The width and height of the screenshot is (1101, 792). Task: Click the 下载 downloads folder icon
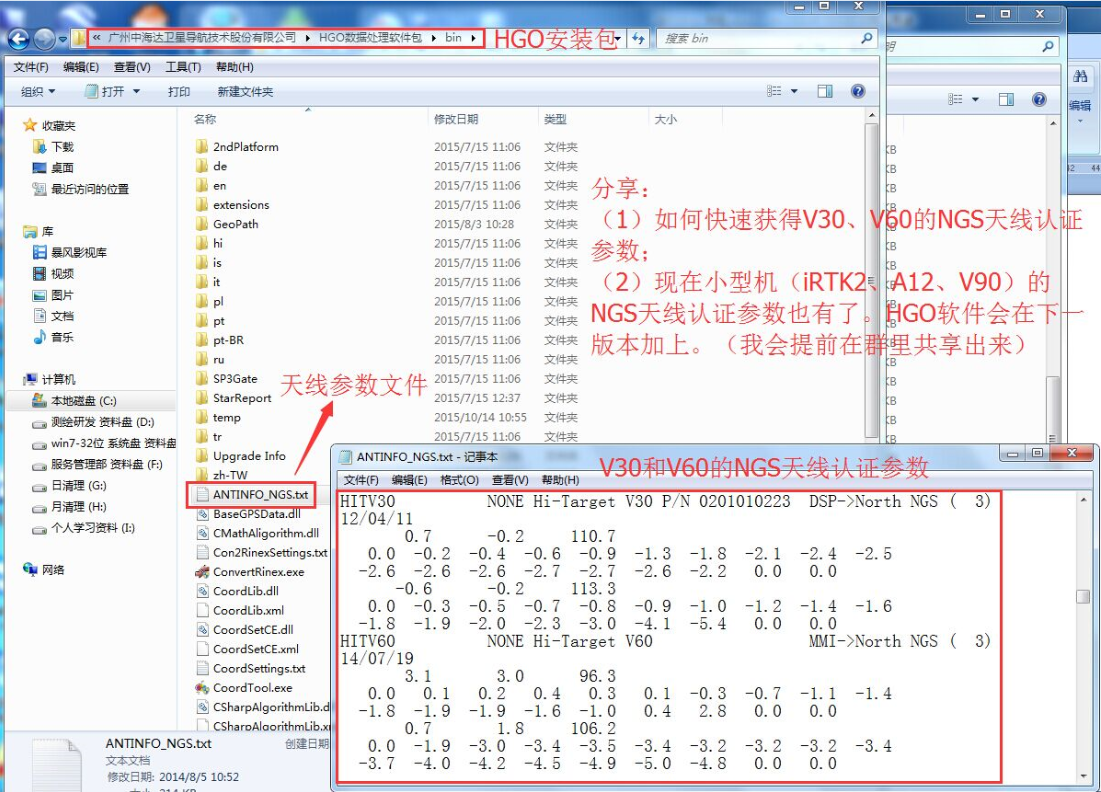pos(39,146)
